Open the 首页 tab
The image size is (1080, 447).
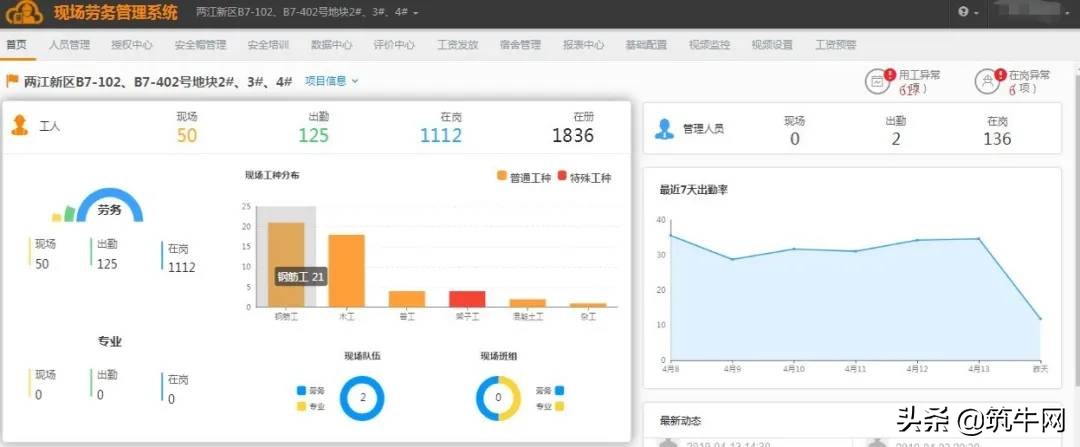[x=17, y=45]
